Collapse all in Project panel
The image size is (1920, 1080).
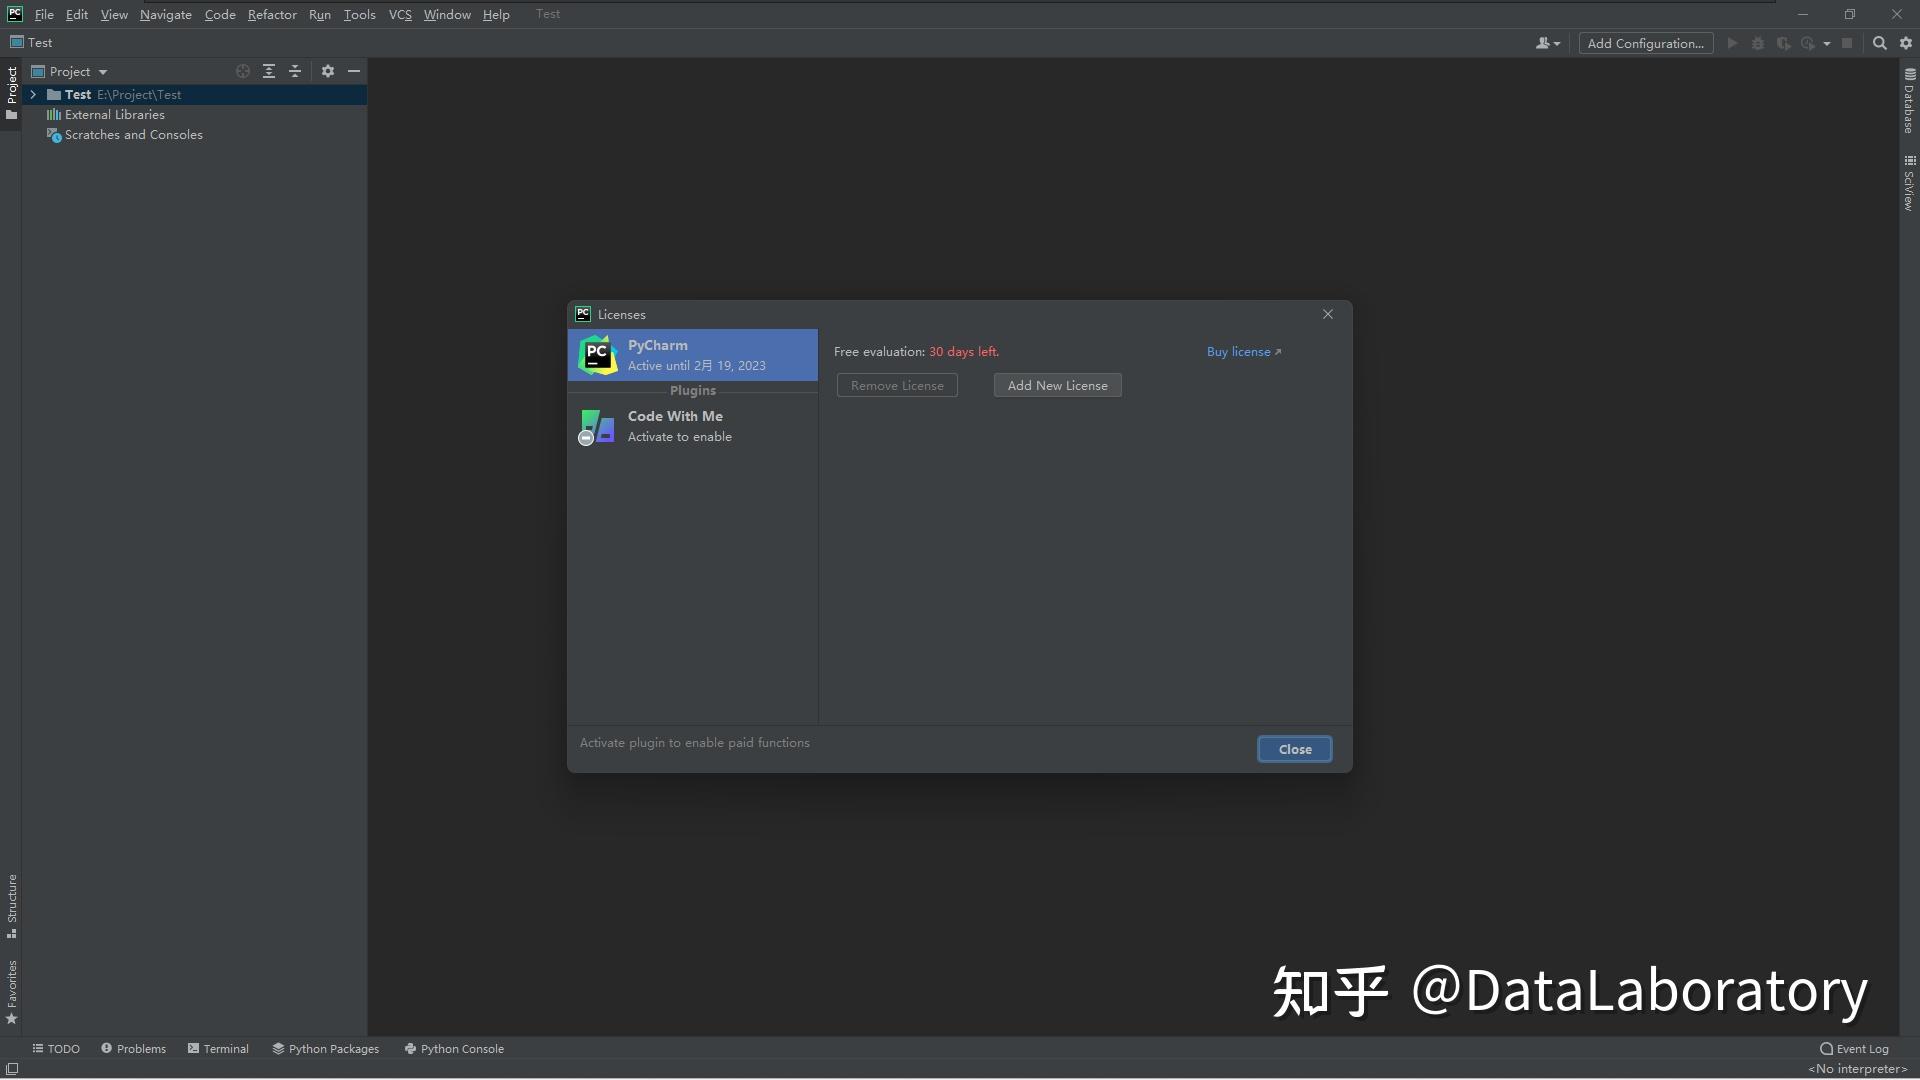(295, 71)
